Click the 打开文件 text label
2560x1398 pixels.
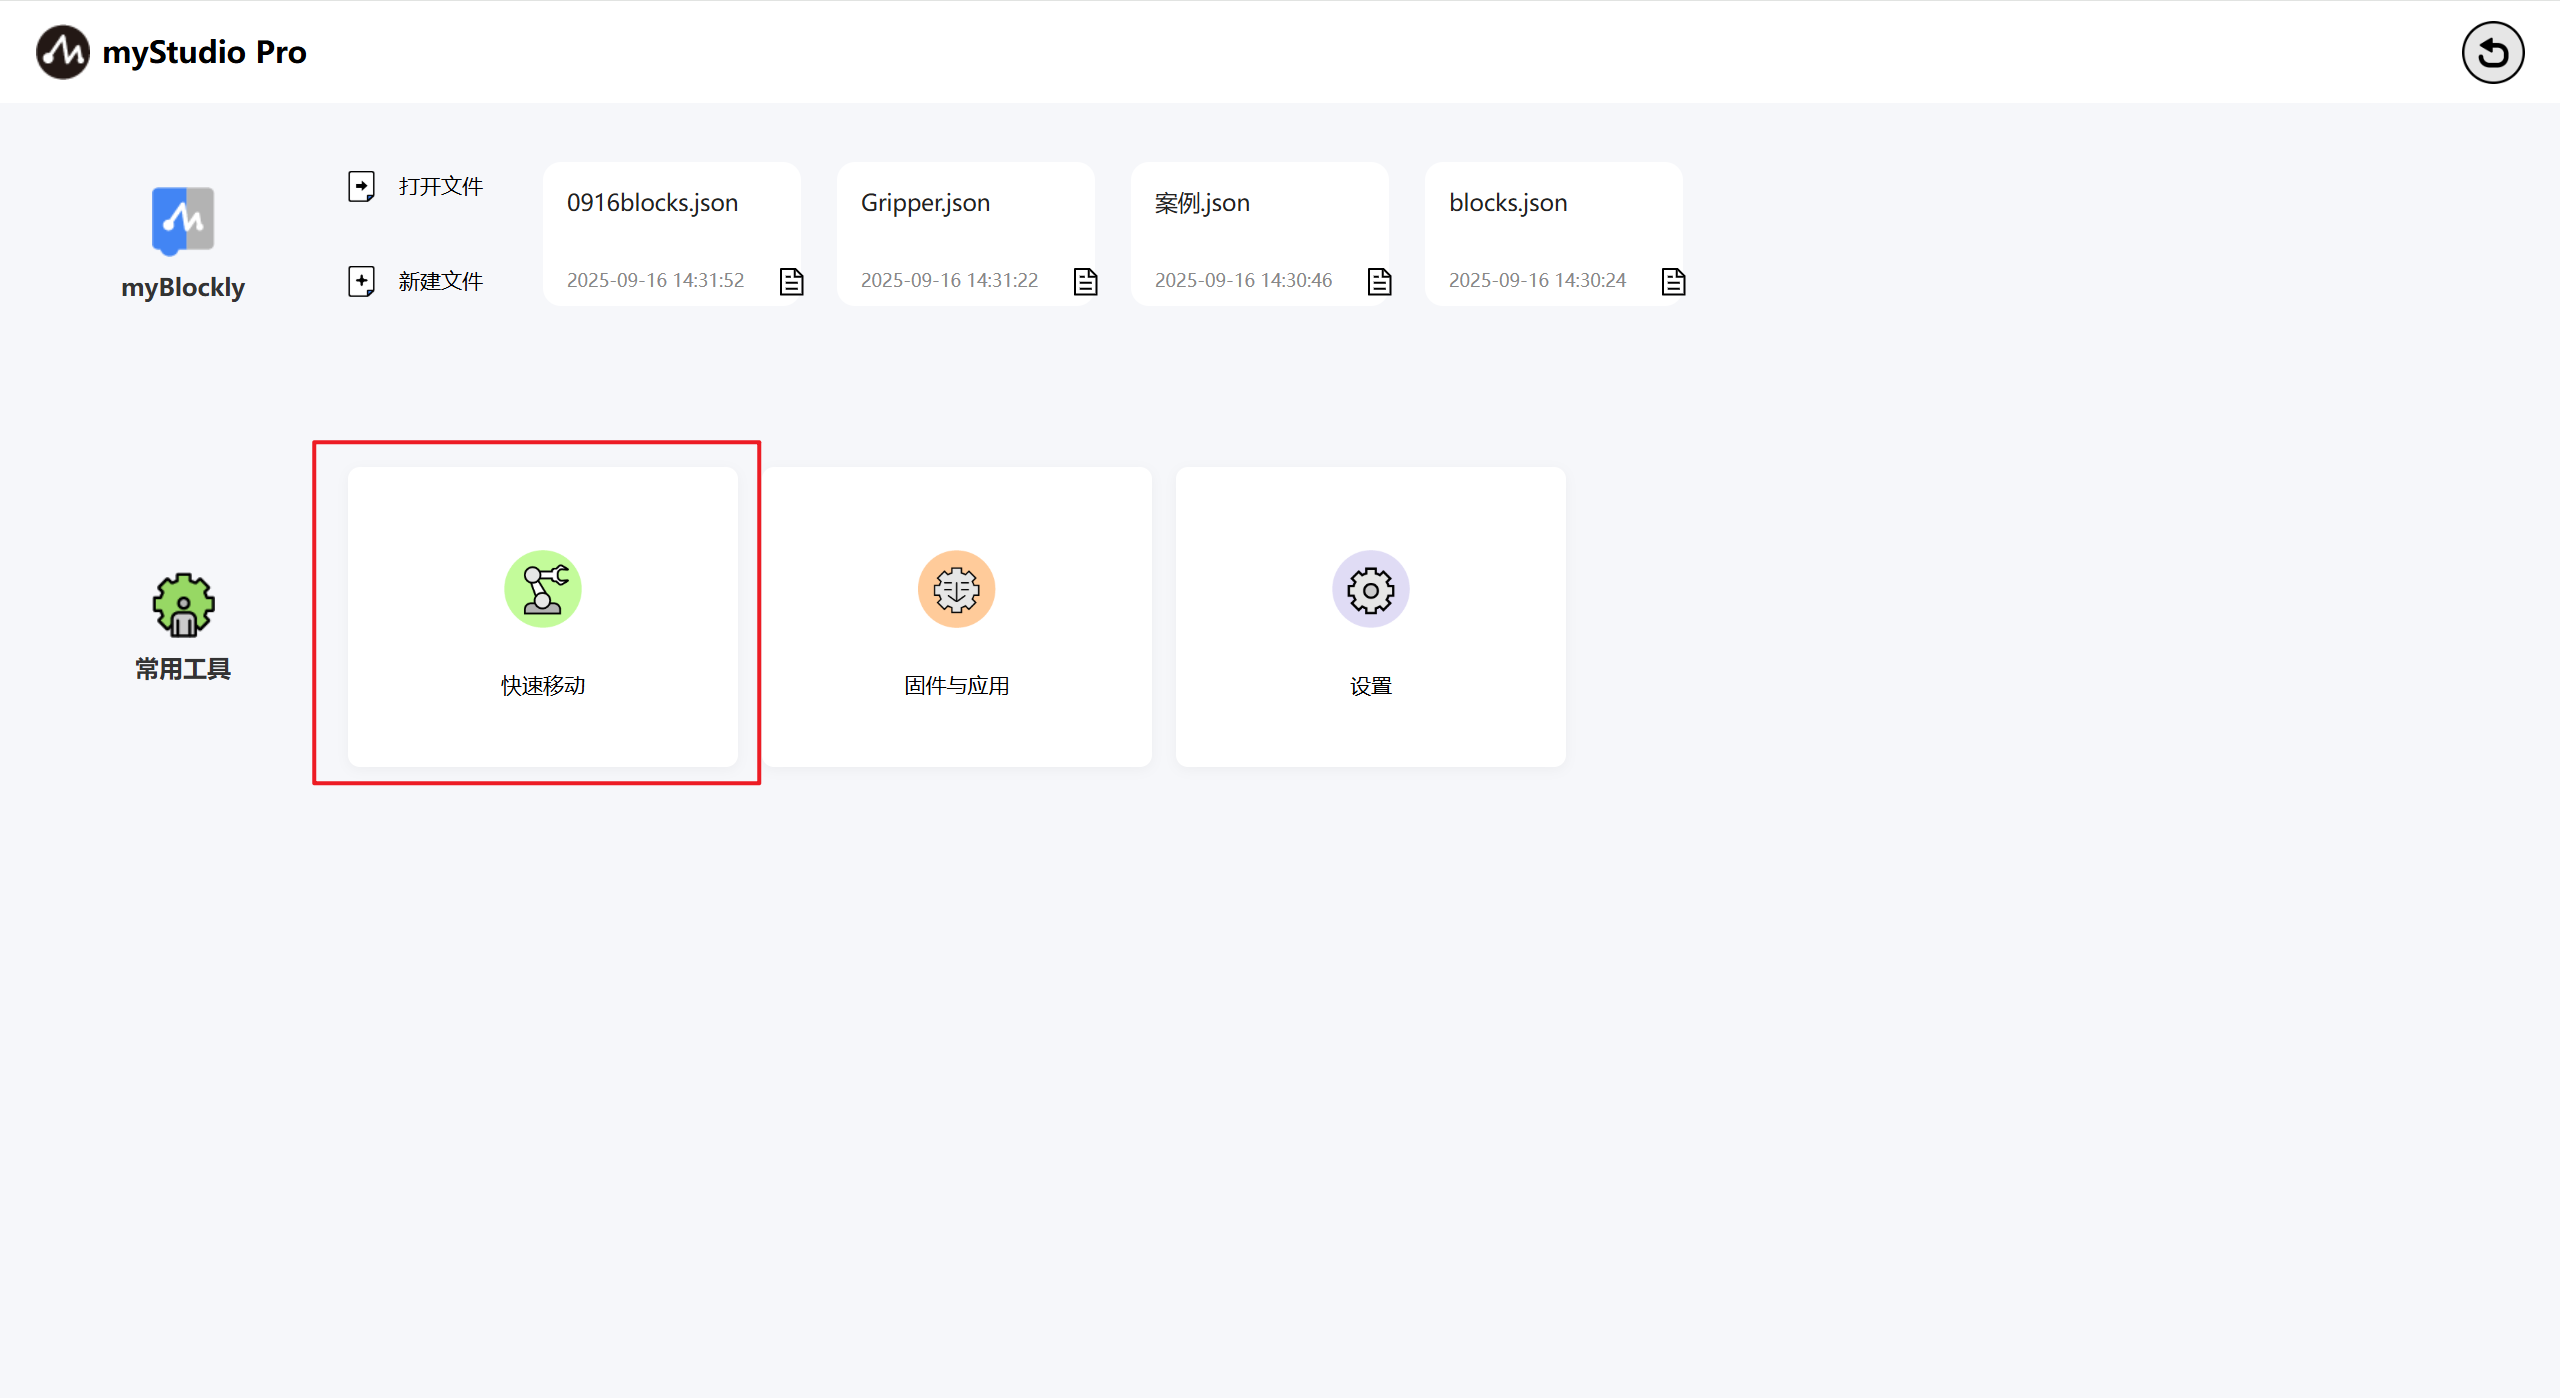tap(440, 187)
